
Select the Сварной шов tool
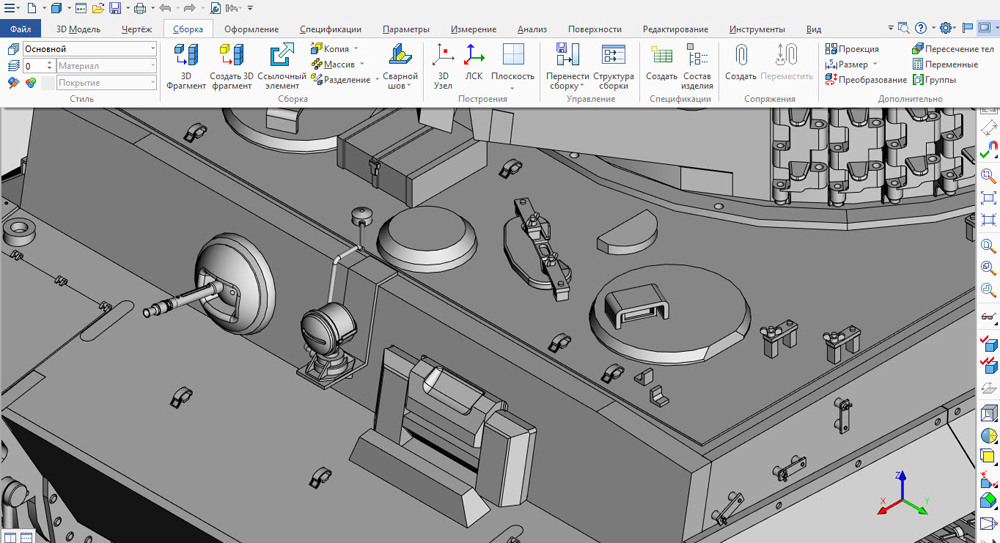tap(400, 66)
